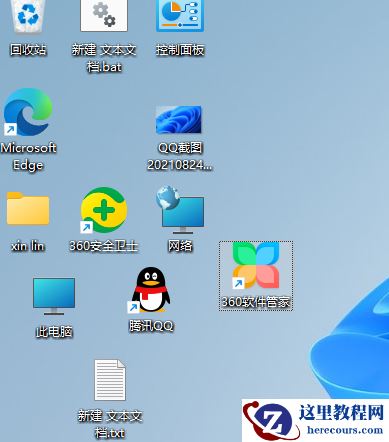The width and height of the screenshot is (389, 442).
Task: Click the QQ截图 20210824... file name
Action: (x=179, y=156)
